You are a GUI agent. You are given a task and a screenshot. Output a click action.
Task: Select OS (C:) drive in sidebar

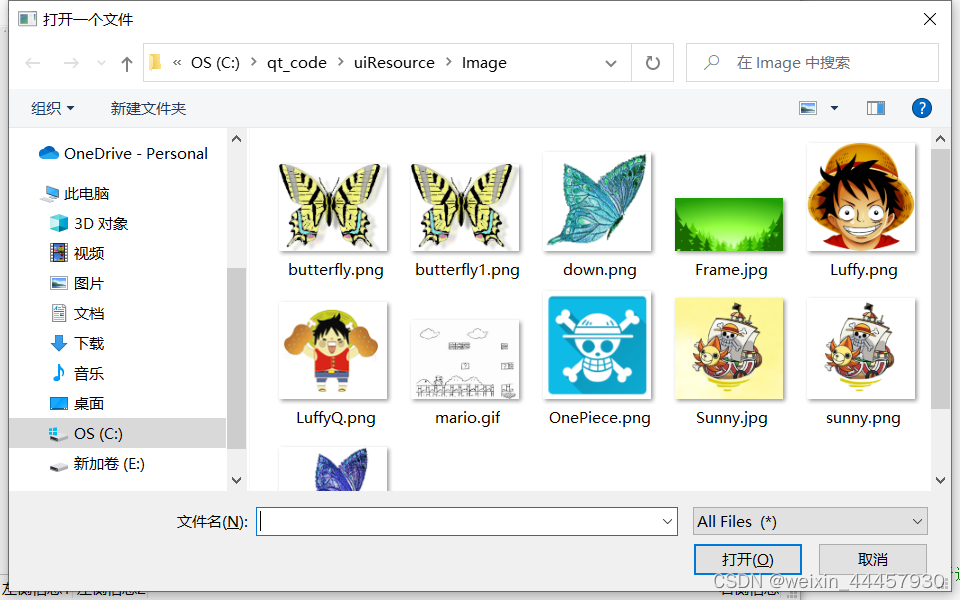(x=118, y=433)
